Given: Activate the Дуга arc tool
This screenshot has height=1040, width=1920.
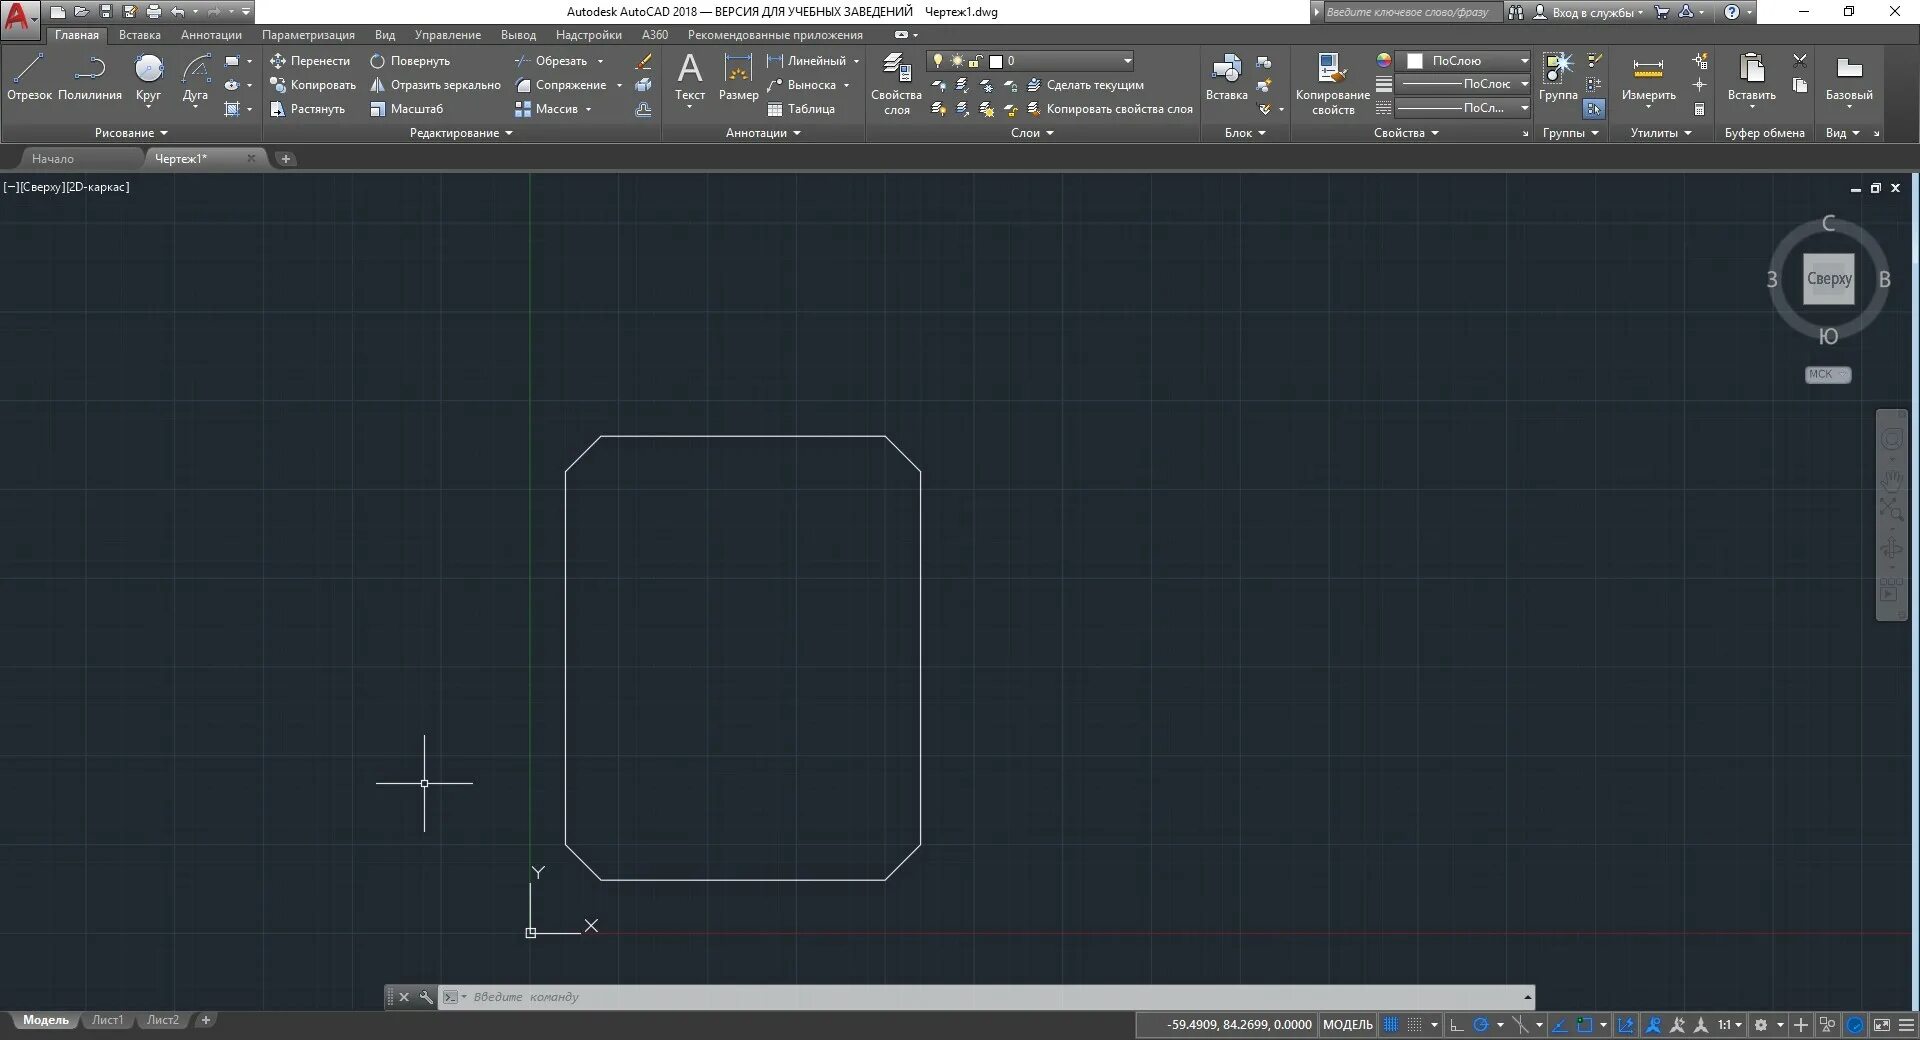Looking at the screenshot, I should coord(195,77).
